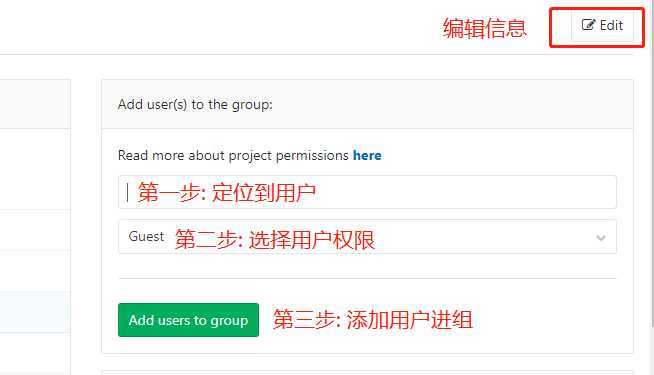Click the green Add users to group button
Image resolution: width=654 pixels, height=375 pixels.
click(x=189, y=320)
